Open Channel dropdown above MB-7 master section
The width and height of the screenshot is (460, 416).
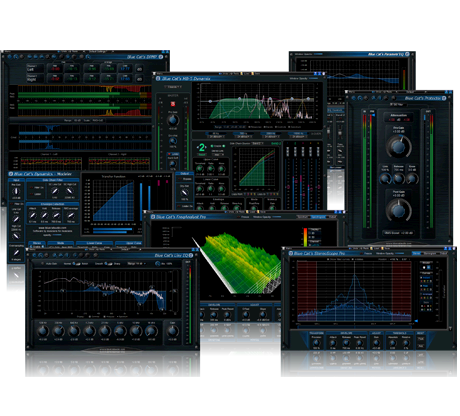click(x=174, y=87)
